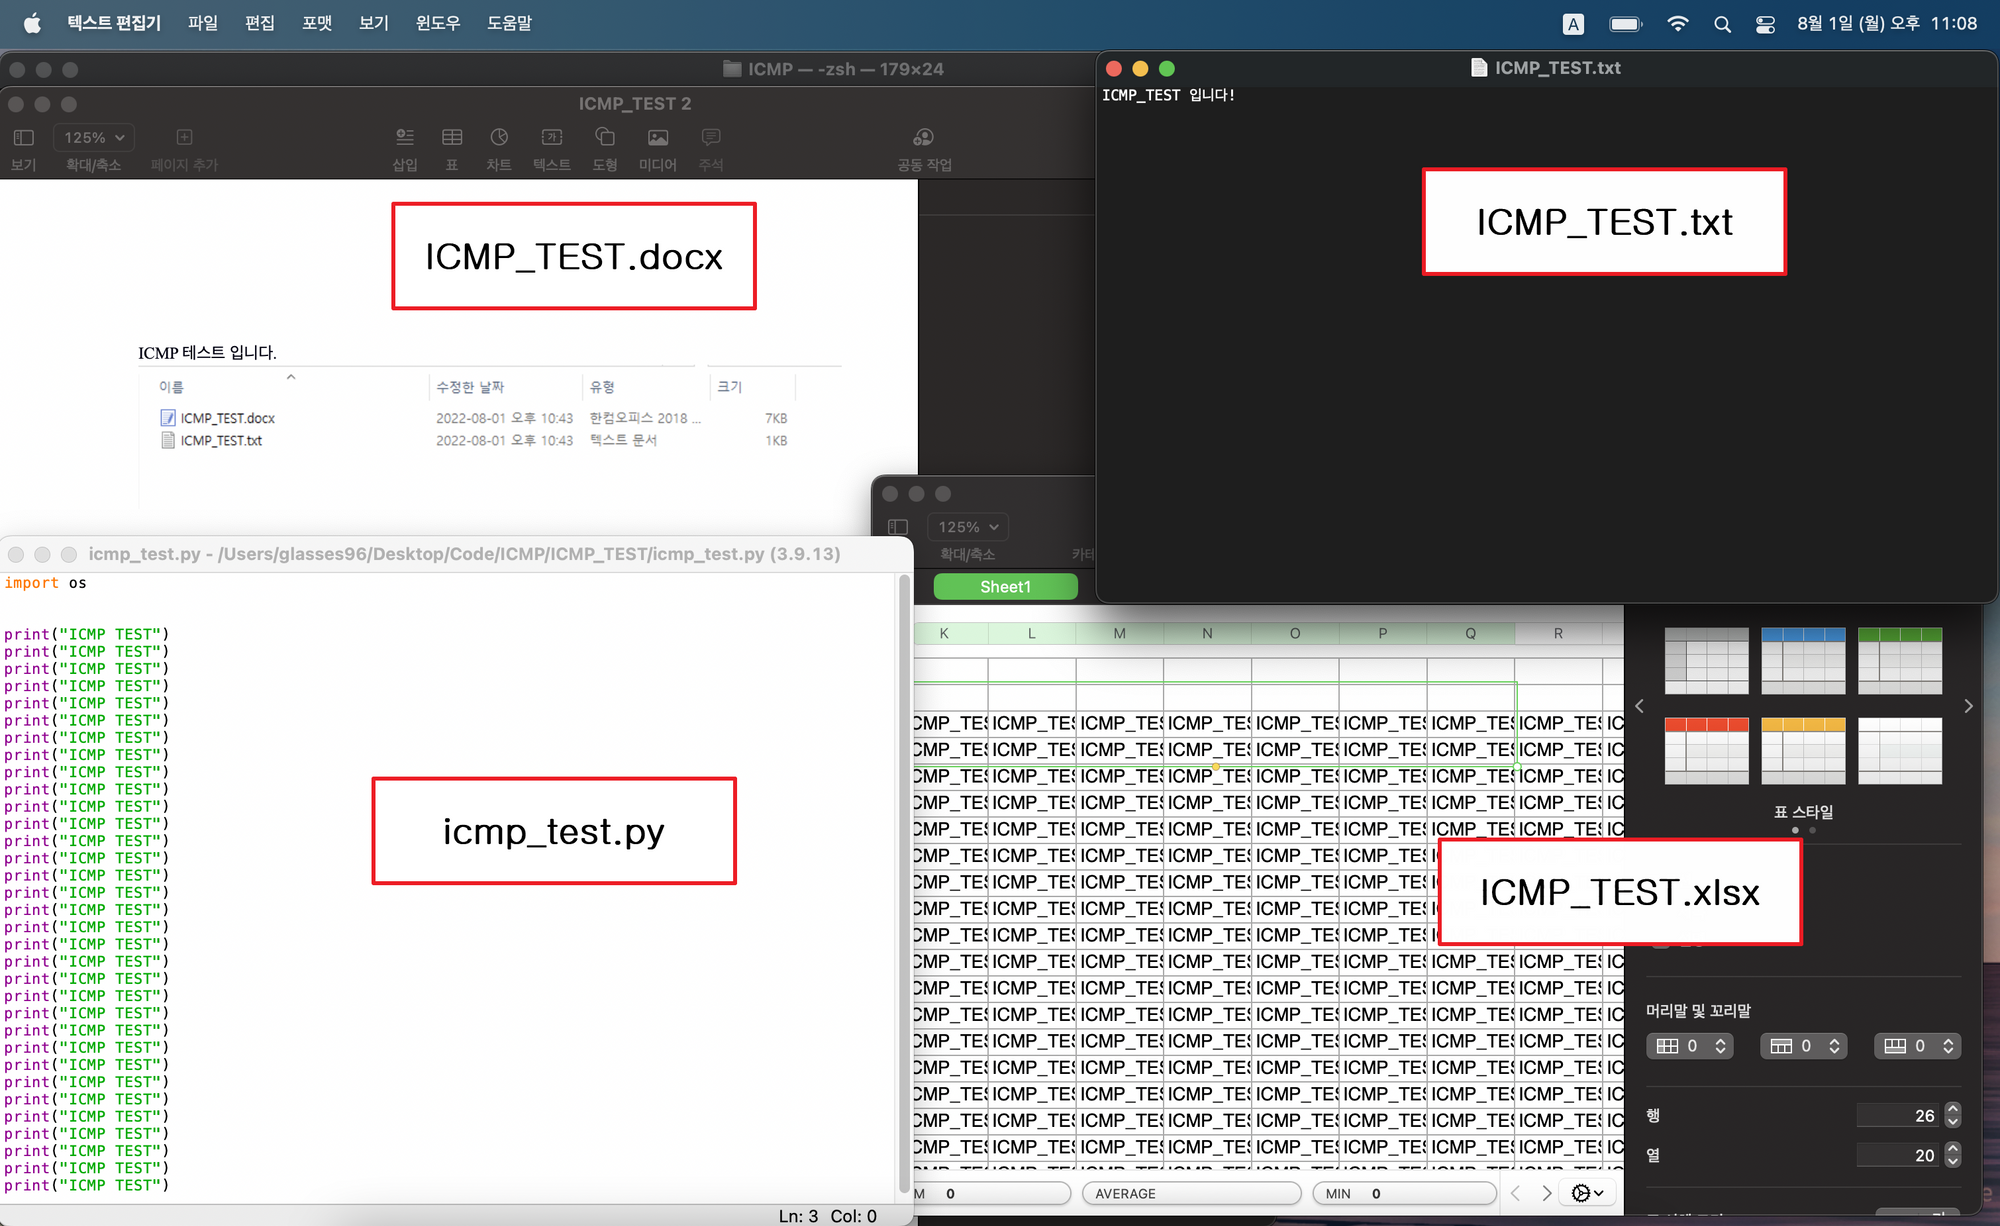Open the Apple menu

32,23
